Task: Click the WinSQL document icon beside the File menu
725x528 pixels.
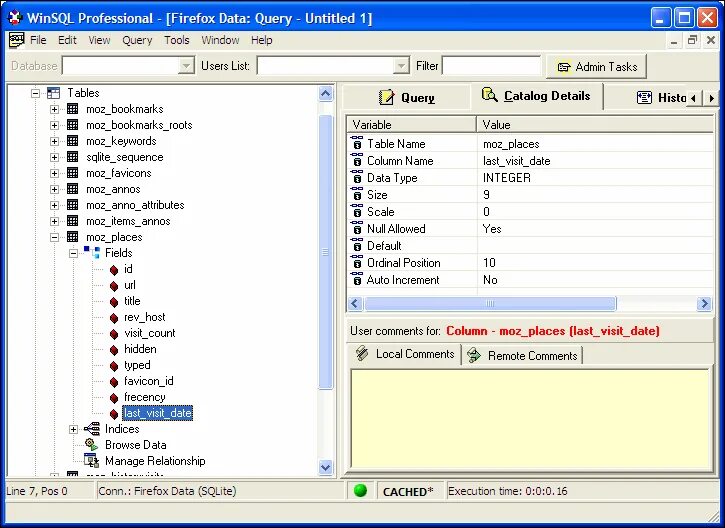Action: click(x=17, y=40)
